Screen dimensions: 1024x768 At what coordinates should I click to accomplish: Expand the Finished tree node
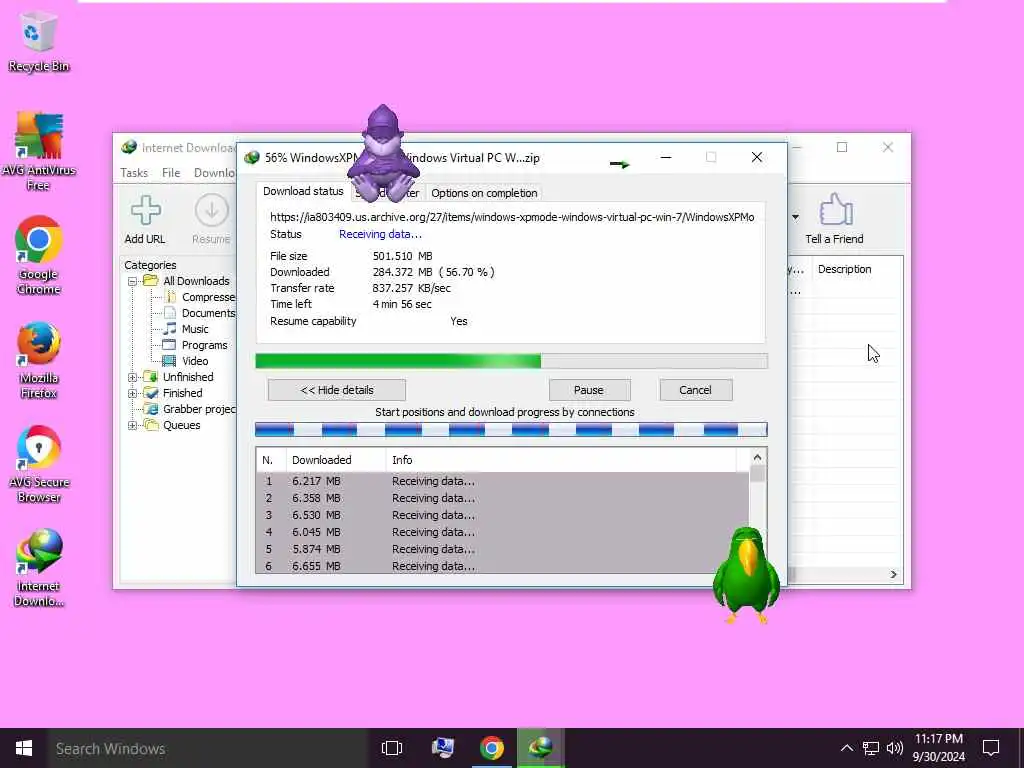pyautogui.click(x=133, y=393)
